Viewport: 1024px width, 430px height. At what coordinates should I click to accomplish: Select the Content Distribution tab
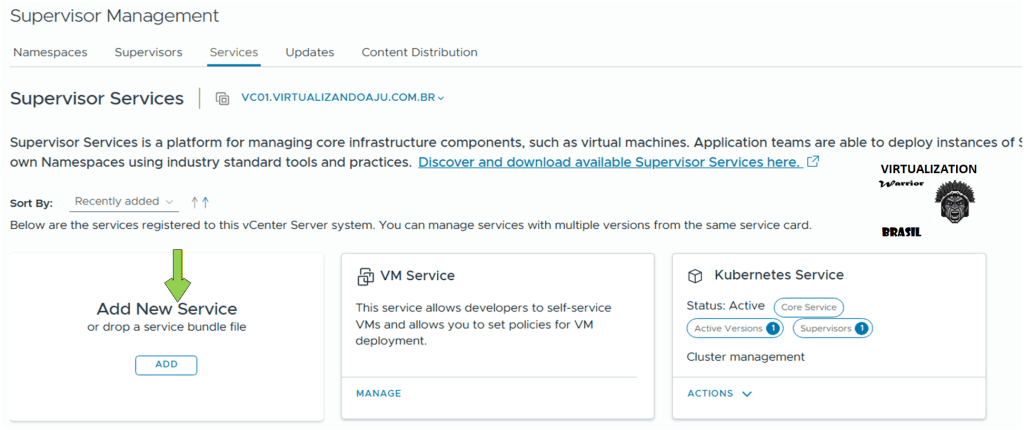(419, 52)
